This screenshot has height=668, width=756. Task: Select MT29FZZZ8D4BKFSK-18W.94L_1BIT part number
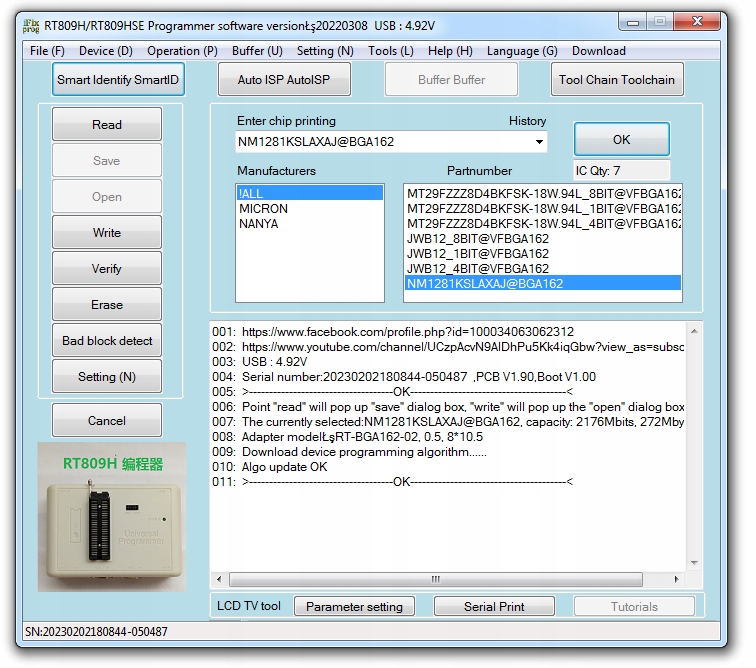point(543,208)
